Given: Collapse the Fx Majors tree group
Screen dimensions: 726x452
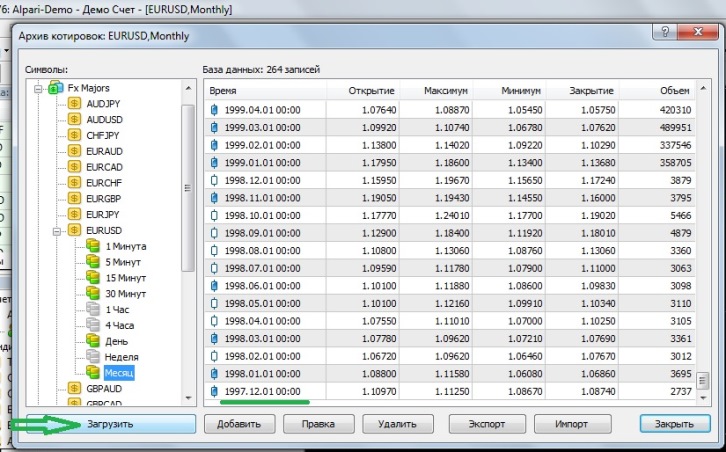Looking at the screenshot, I should click(x=39, y=88).
